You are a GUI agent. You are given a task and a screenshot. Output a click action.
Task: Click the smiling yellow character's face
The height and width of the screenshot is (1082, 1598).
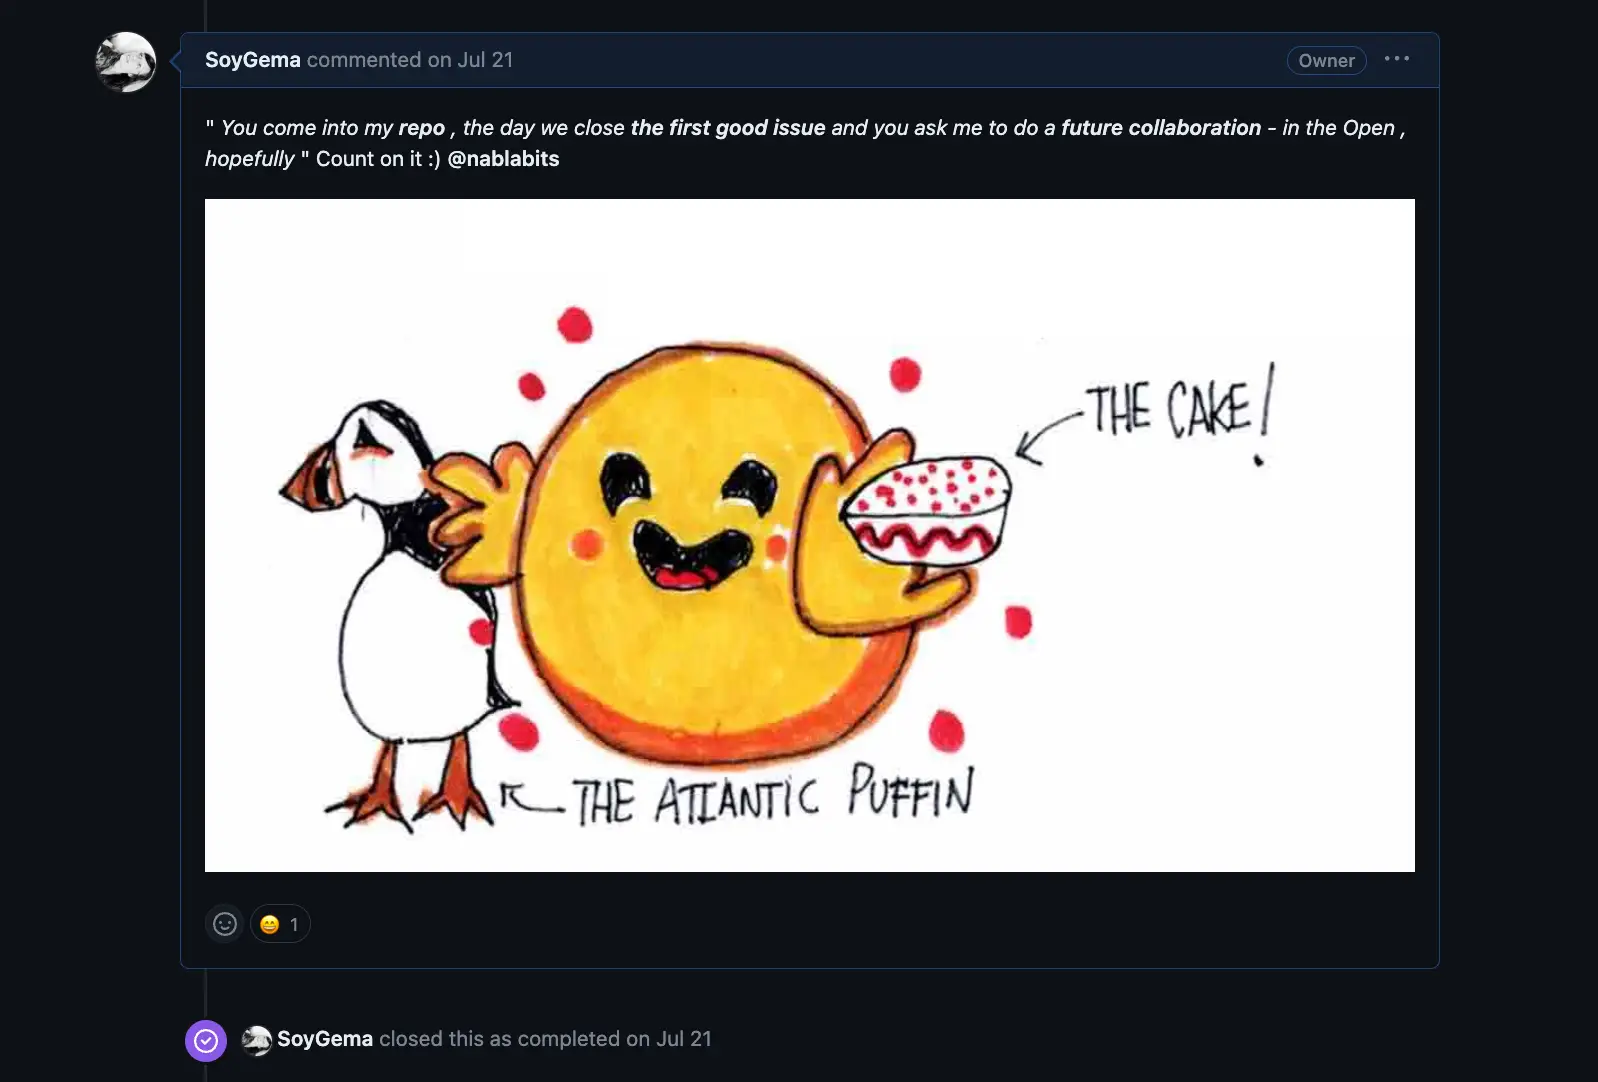690,530
